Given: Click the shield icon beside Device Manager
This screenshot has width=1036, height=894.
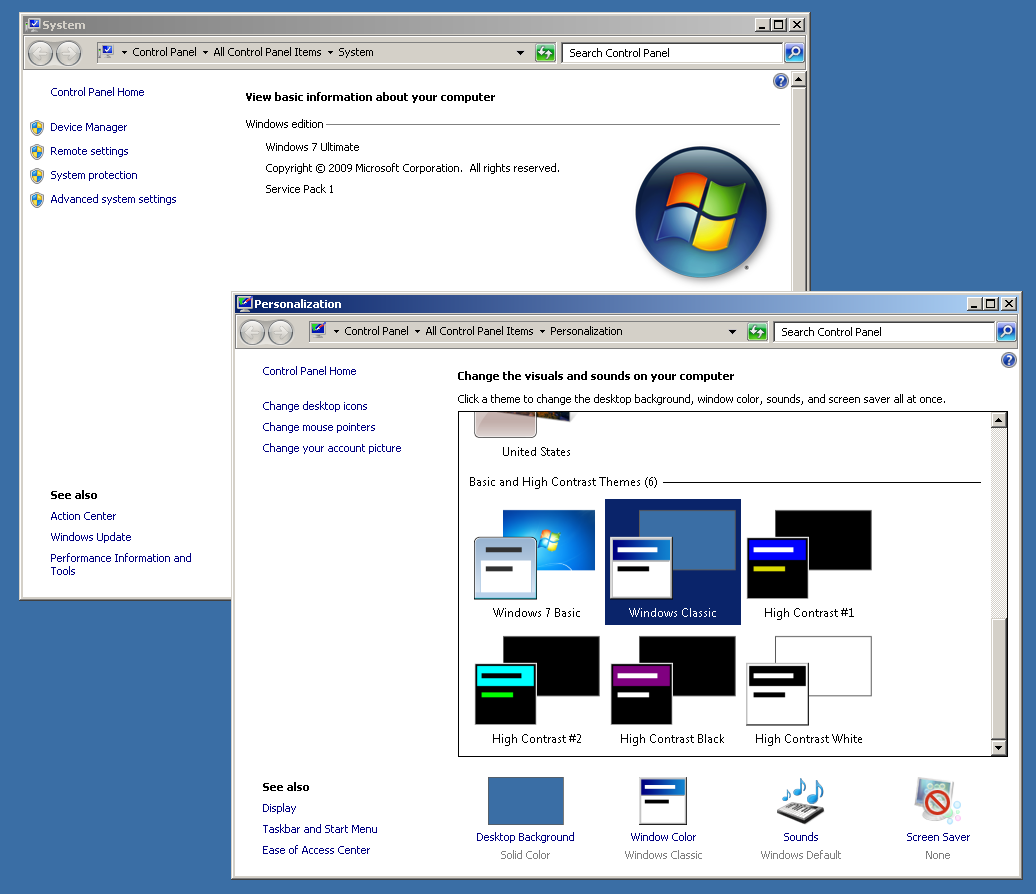Looking at the screenshot, I should [x=37, y=127].
